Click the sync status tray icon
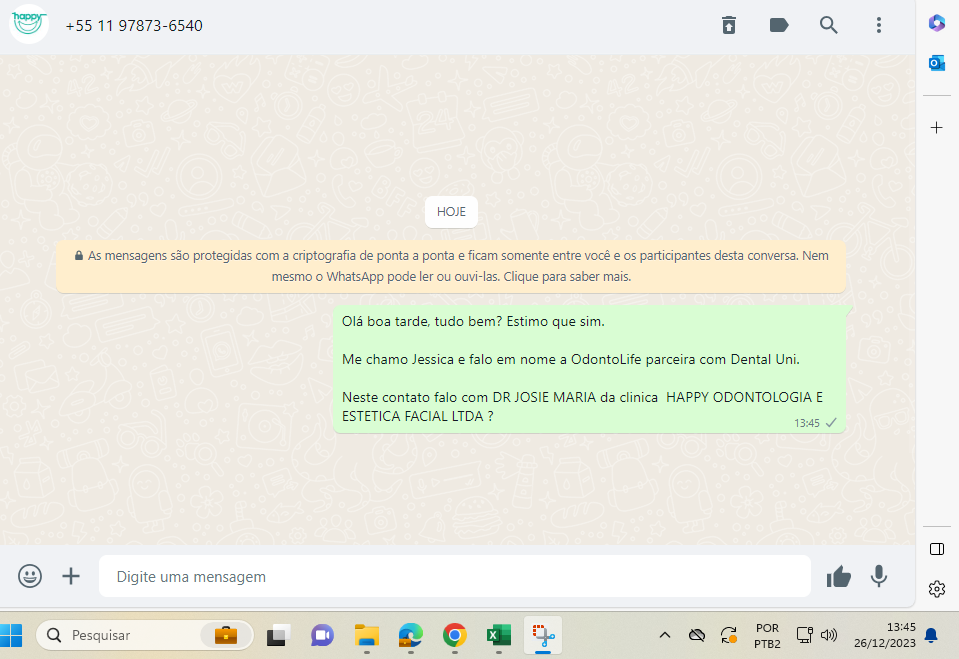 pos(728,635)
